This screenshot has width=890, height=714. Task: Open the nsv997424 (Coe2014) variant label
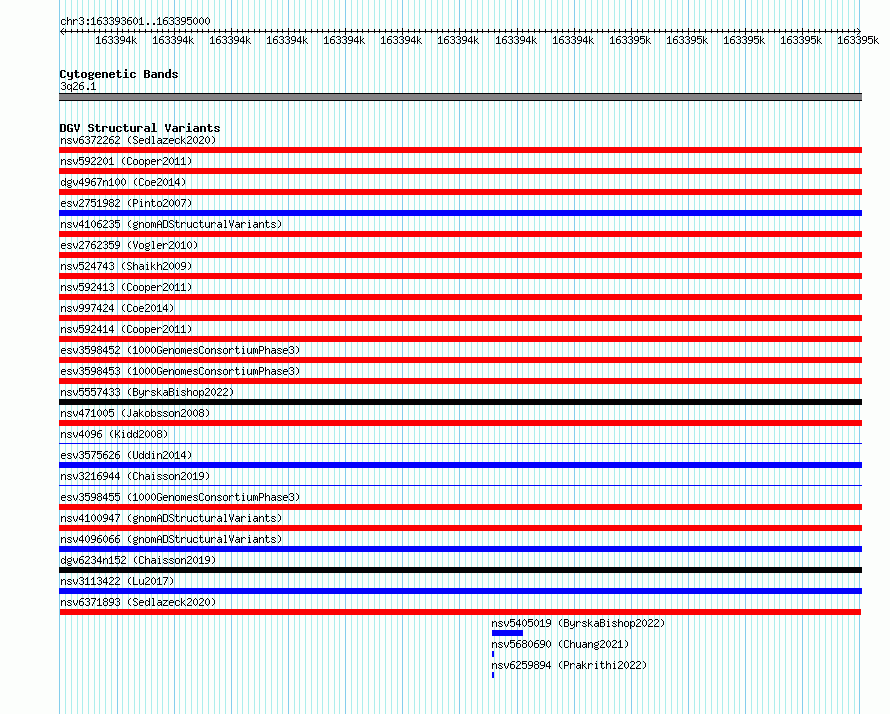click(x=117, y=308)
